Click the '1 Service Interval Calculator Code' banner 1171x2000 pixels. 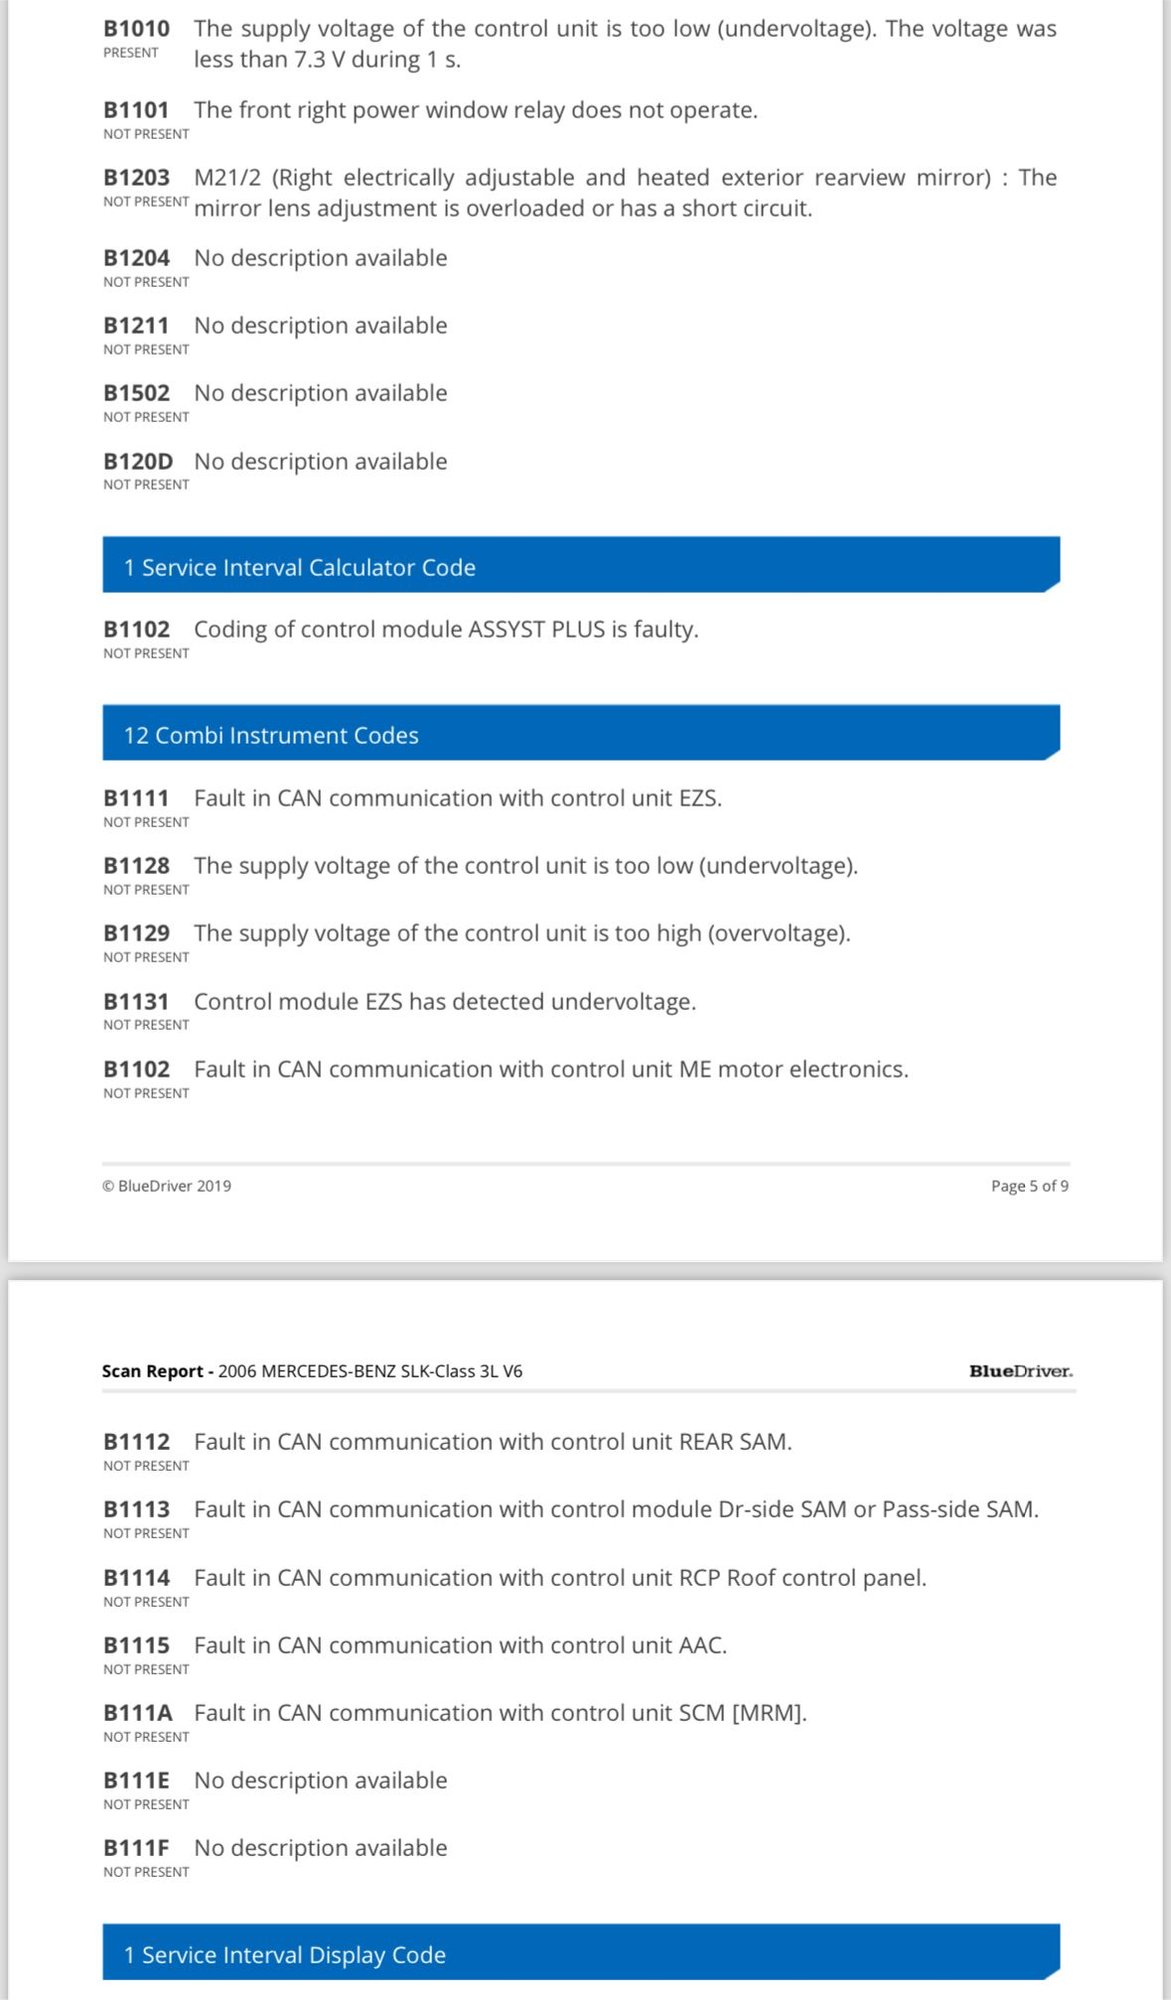[x=581, y=565]
